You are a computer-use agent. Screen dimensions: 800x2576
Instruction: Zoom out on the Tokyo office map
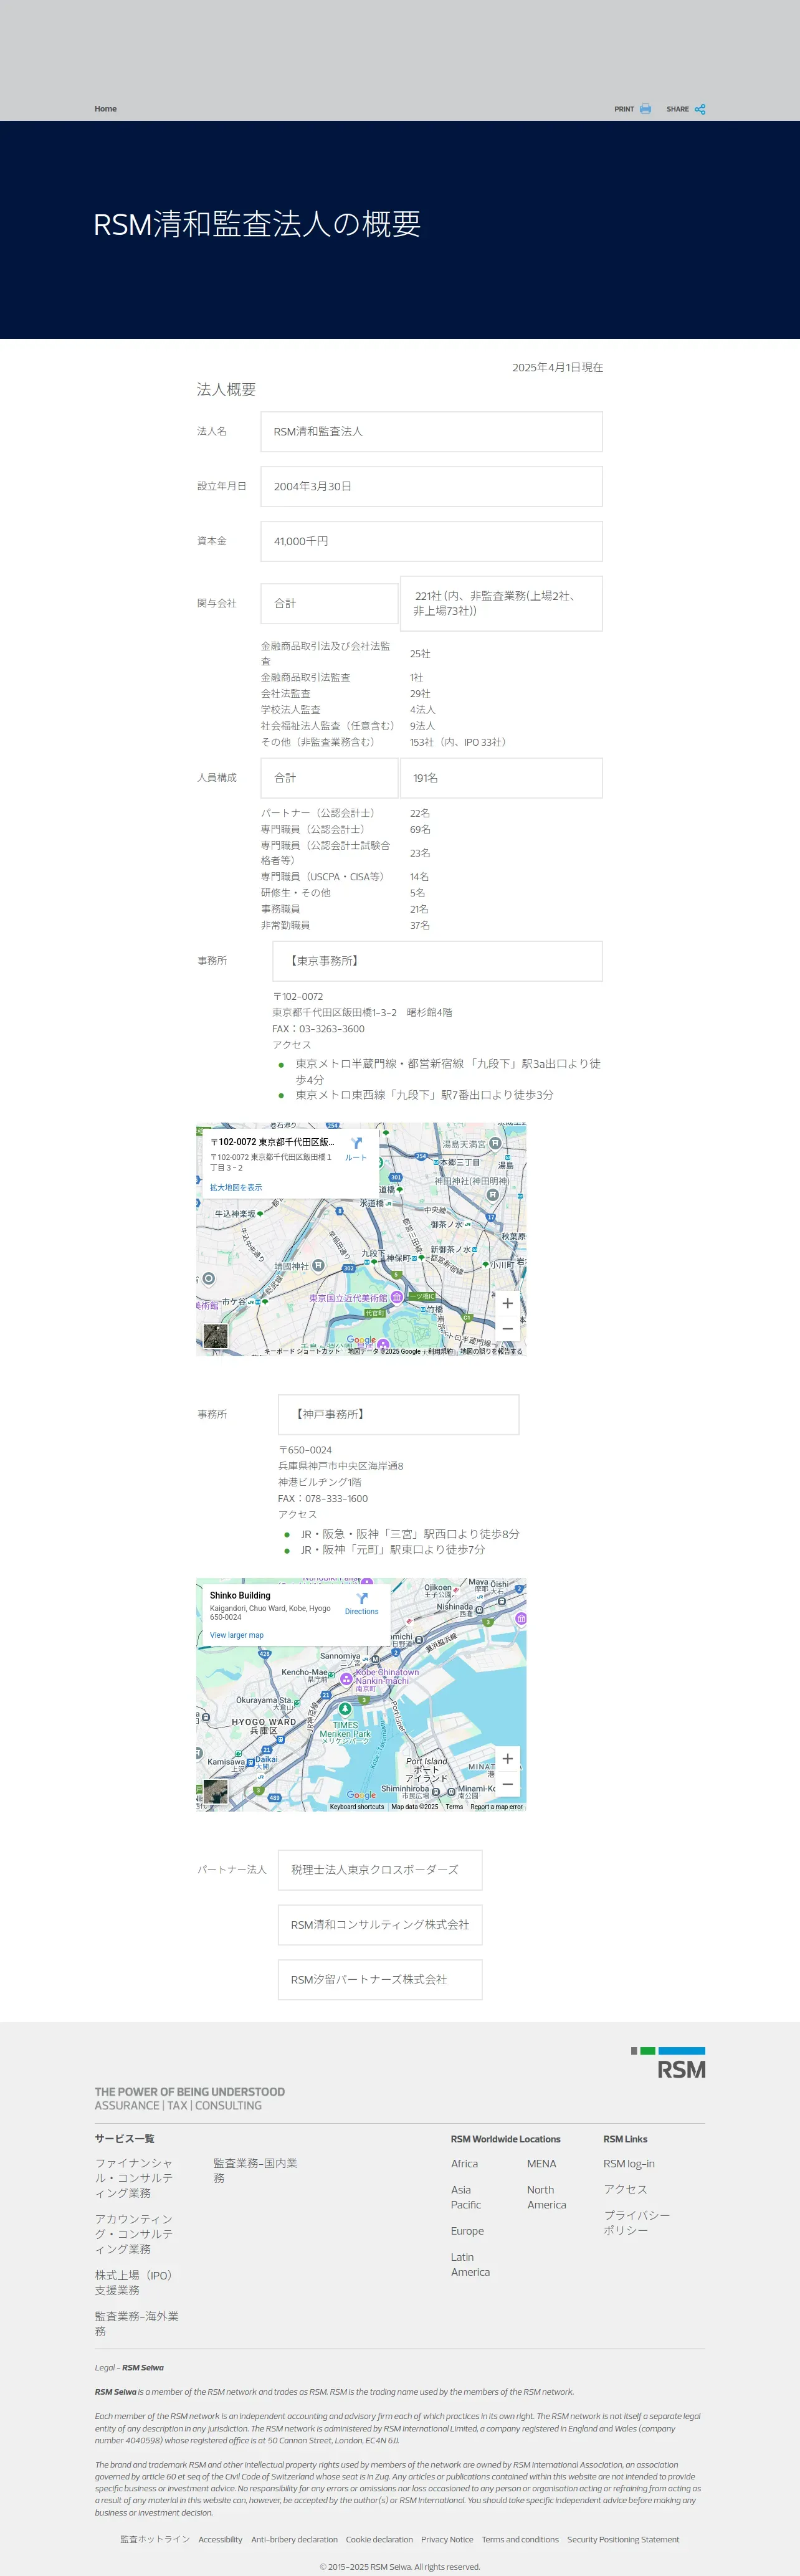pyautogui.click(x=508, y=1329)
